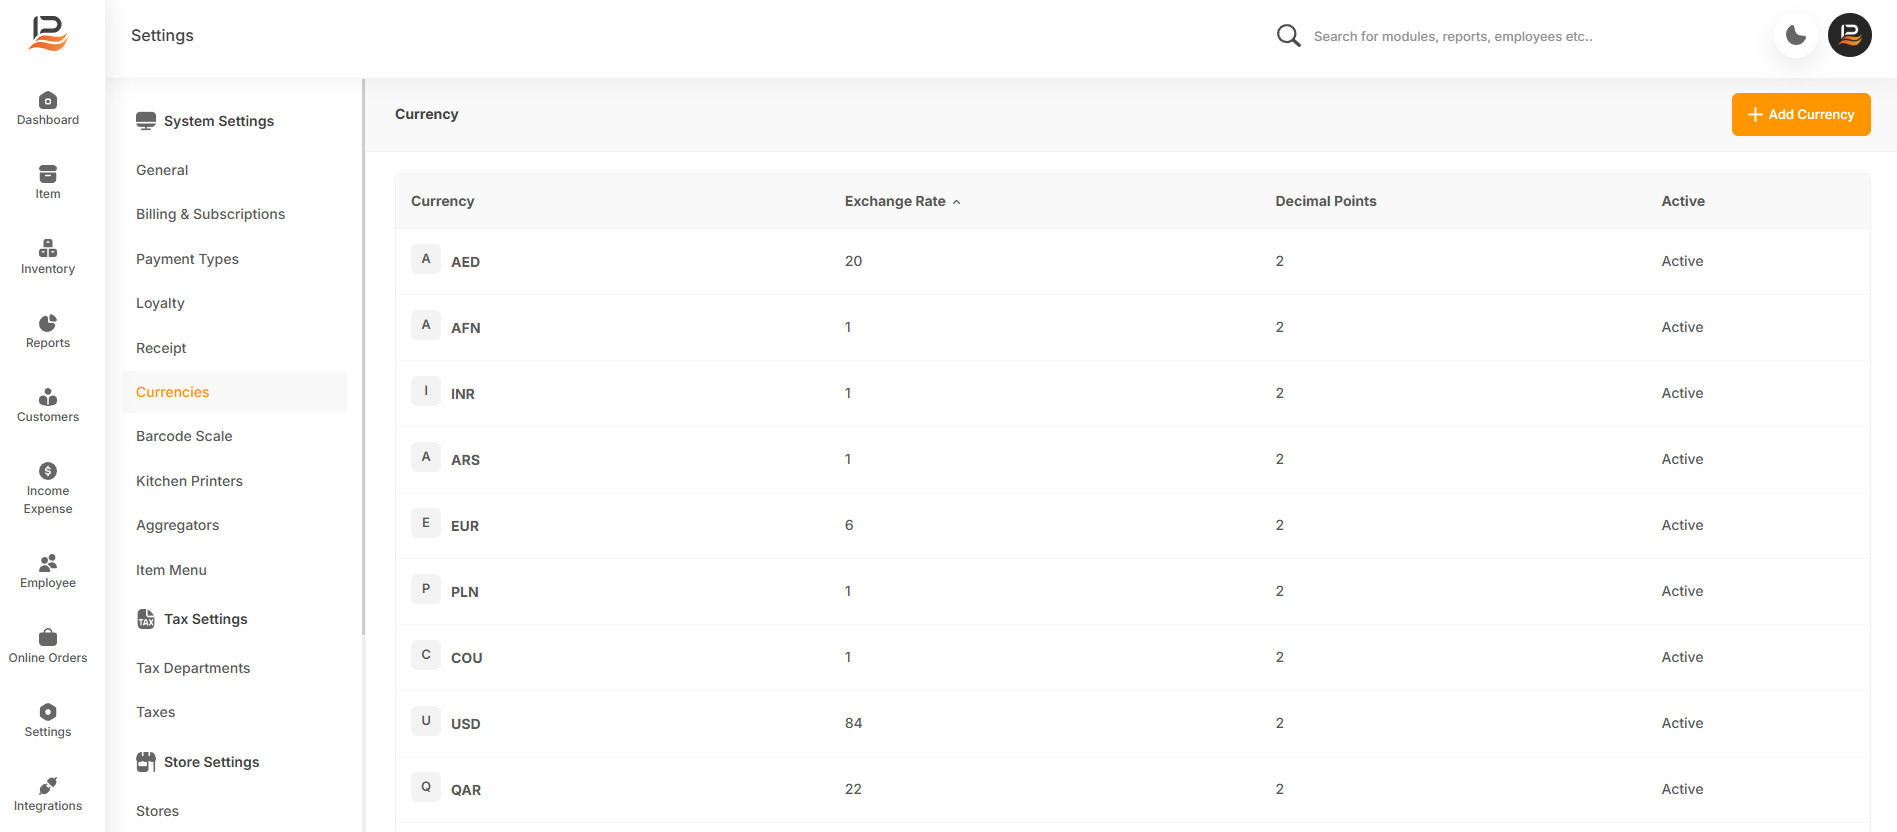
Task: Open Item Menu settings
Action: tap(171, 570)
